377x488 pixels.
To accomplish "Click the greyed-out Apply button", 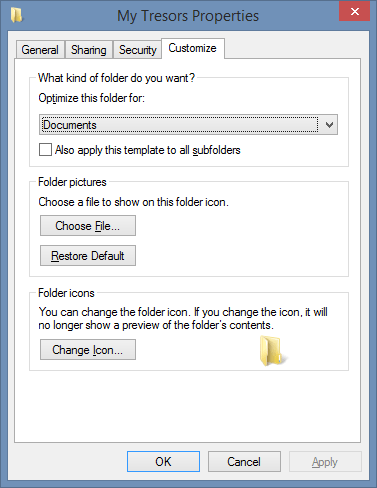I will click(x=325, y=462).
